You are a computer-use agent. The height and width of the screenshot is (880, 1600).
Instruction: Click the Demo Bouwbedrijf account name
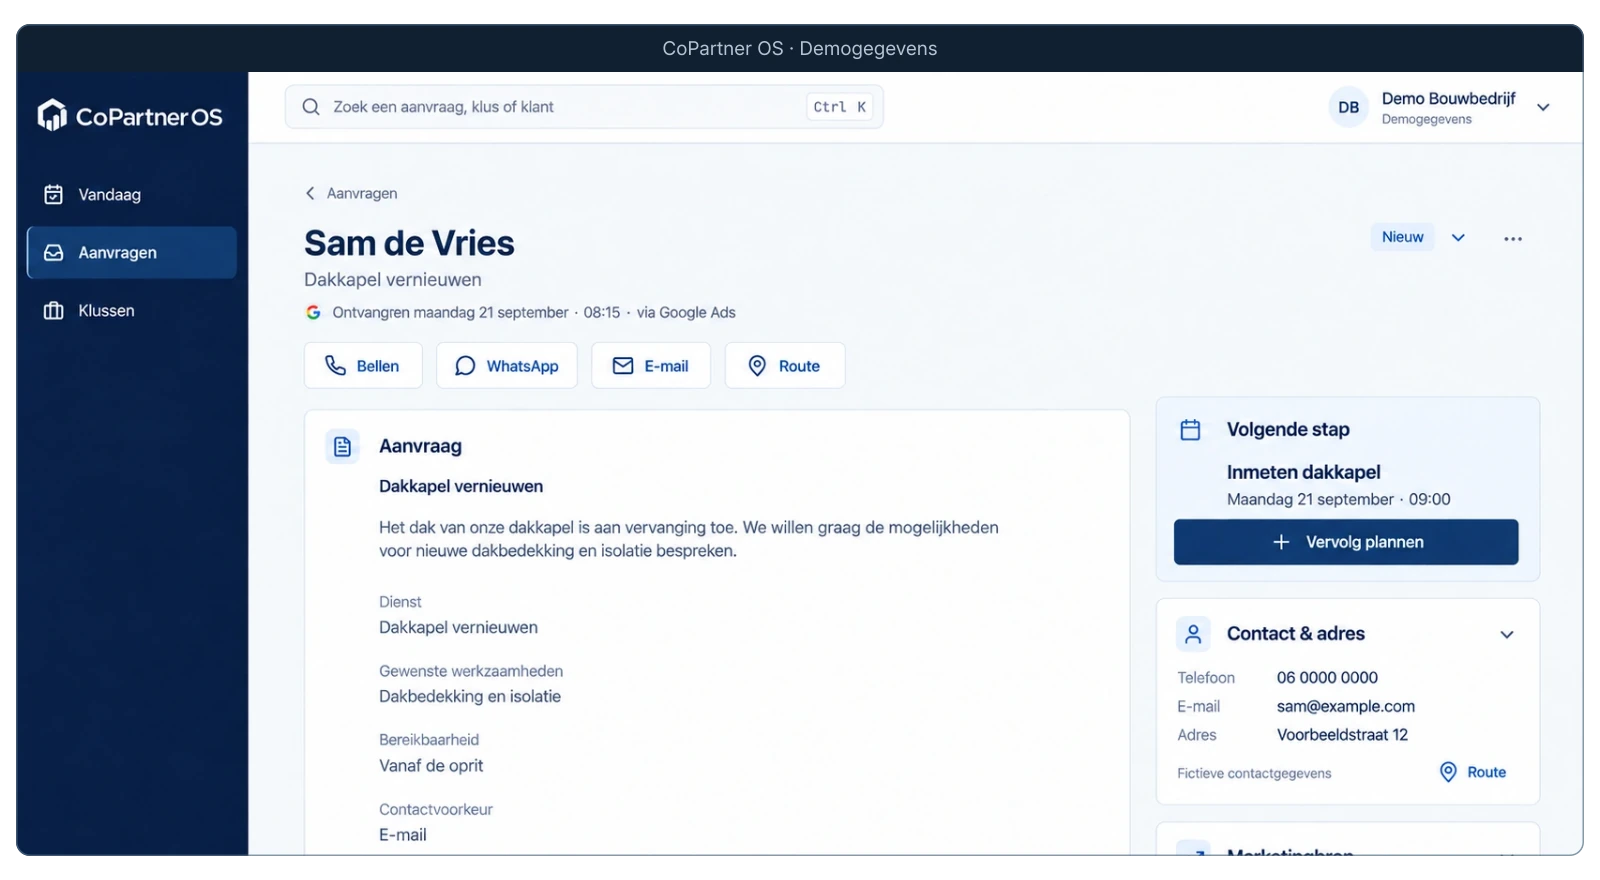click(1448, 98)
